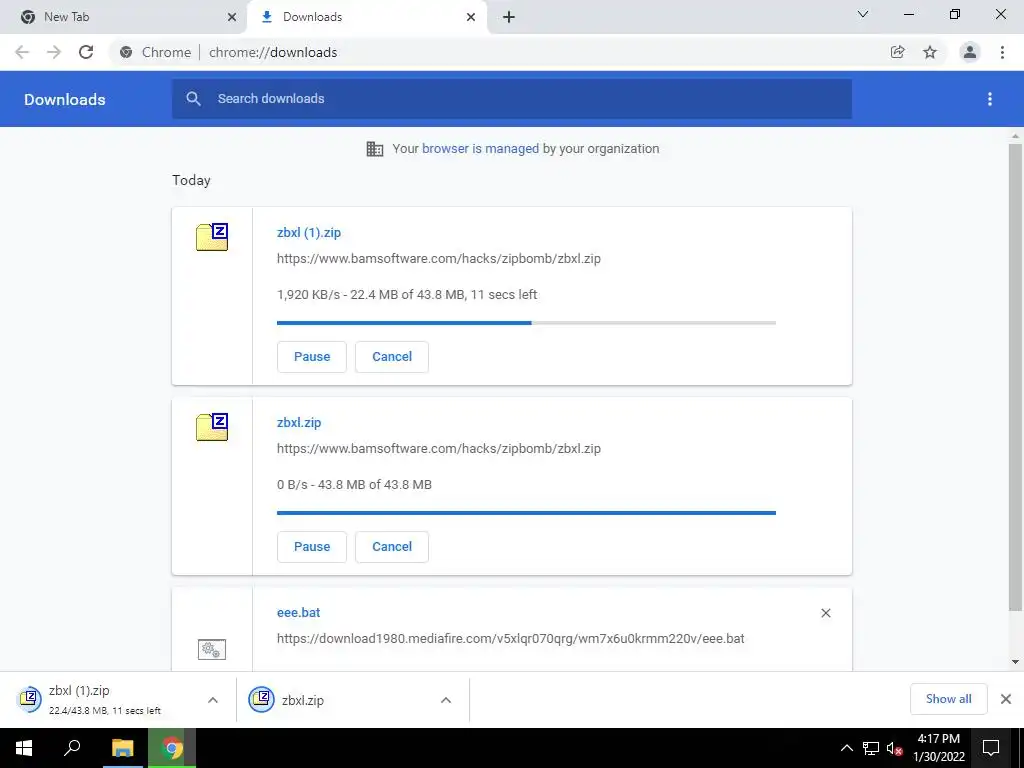The image size is (1024, 768).
Task: Close the downloads shelf bar
Action: click(x=1006, y=699)
